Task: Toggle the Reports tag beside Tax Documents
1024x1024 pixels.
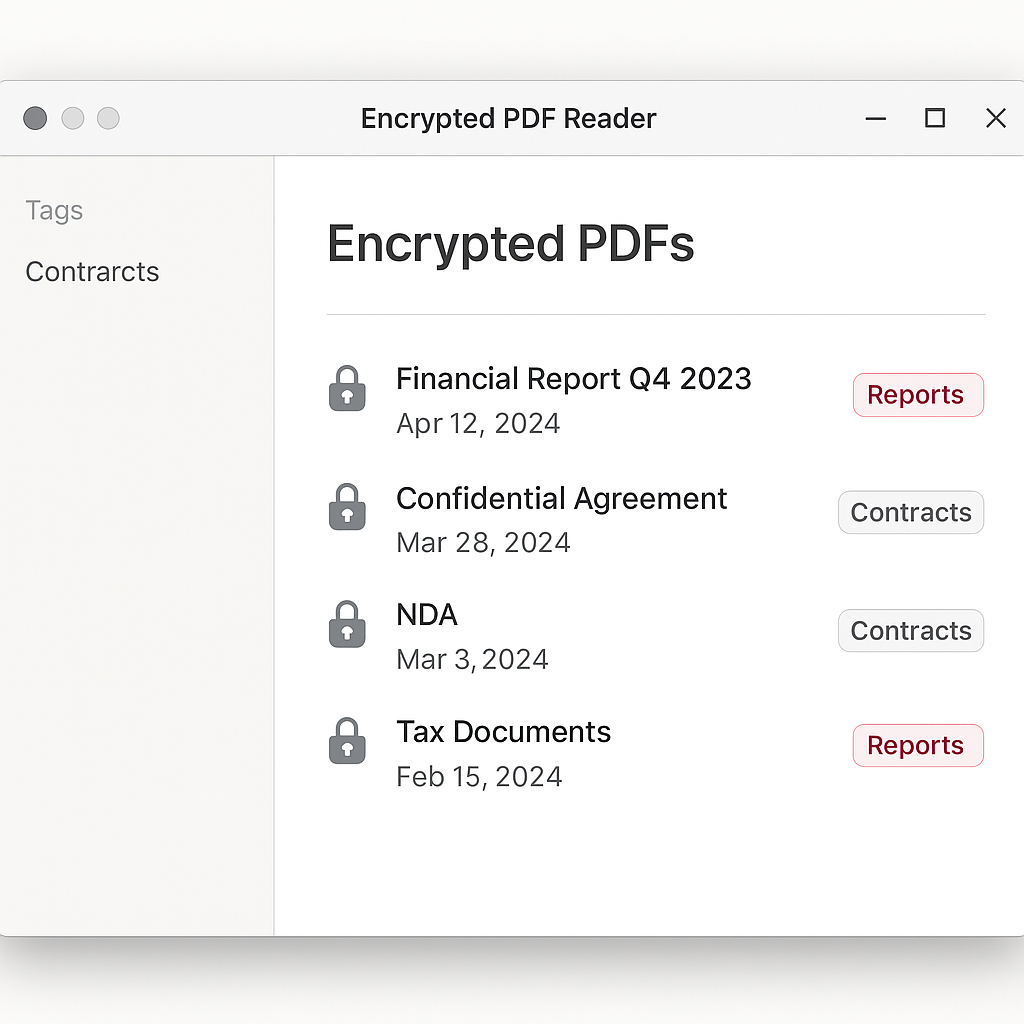Action: tap(917, 744)
